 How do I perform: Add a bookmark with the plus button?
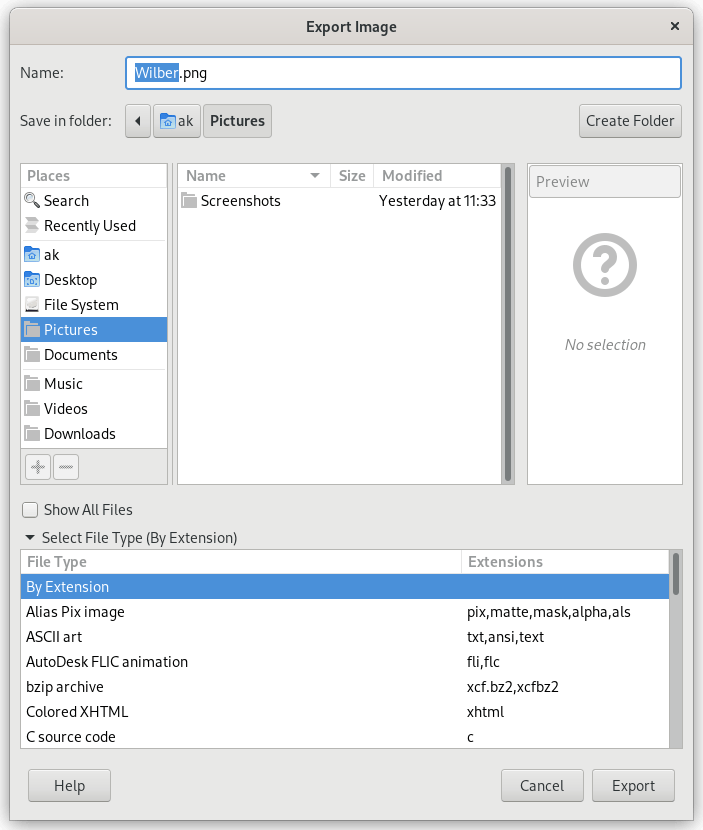(37, 466)
